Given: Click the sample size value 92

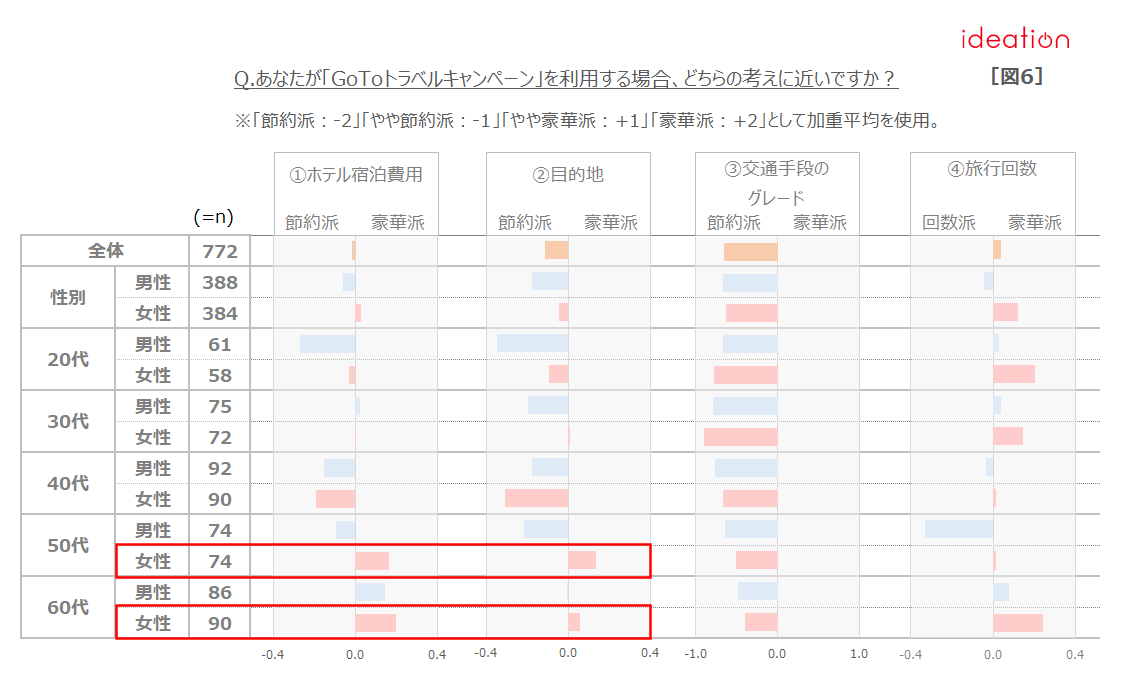Looking at the screenshot, I should tap(219, 469).
